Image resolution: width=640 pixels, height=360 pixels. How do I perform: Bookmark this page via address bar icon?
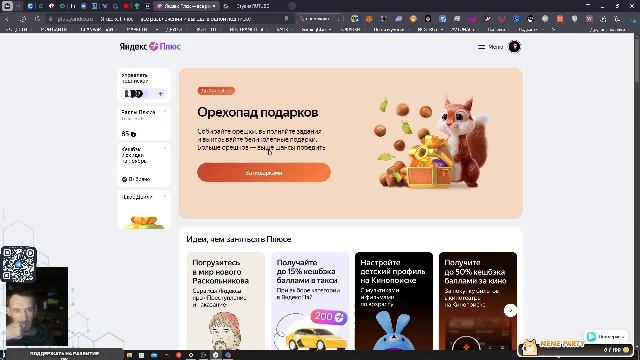286,19
